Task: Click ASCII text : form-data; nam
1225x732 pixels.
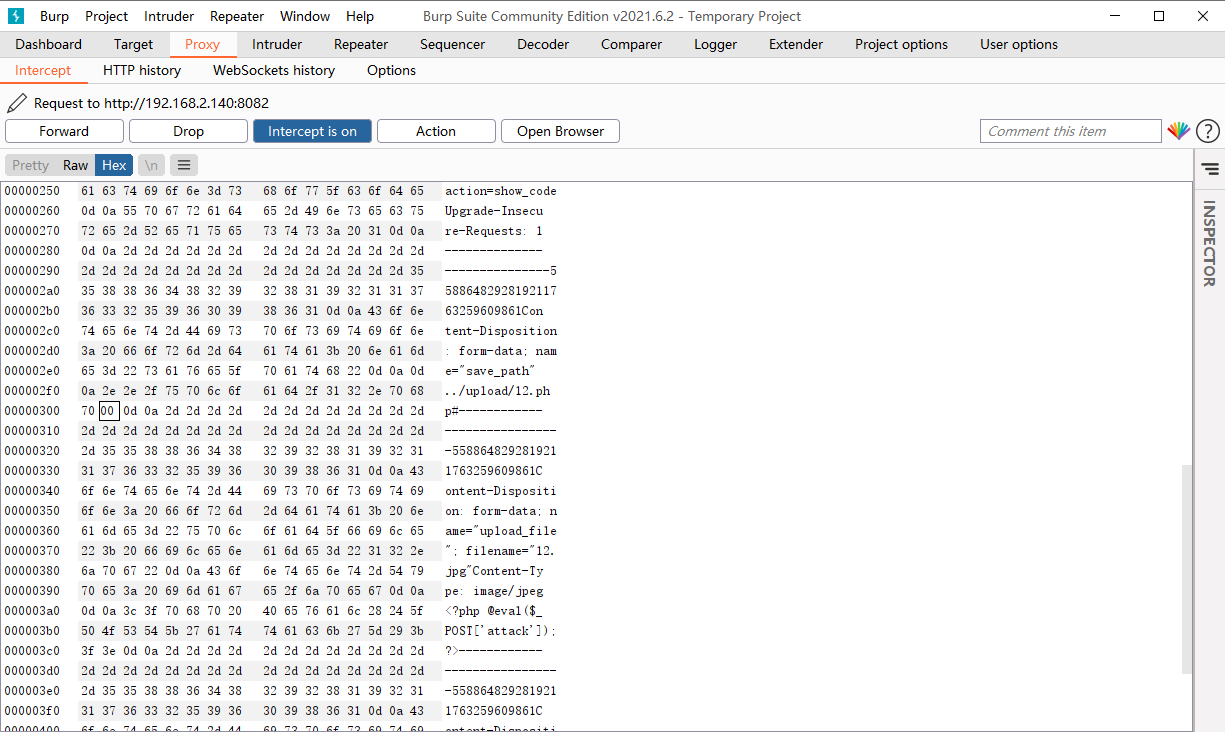Action: [501, 350]
